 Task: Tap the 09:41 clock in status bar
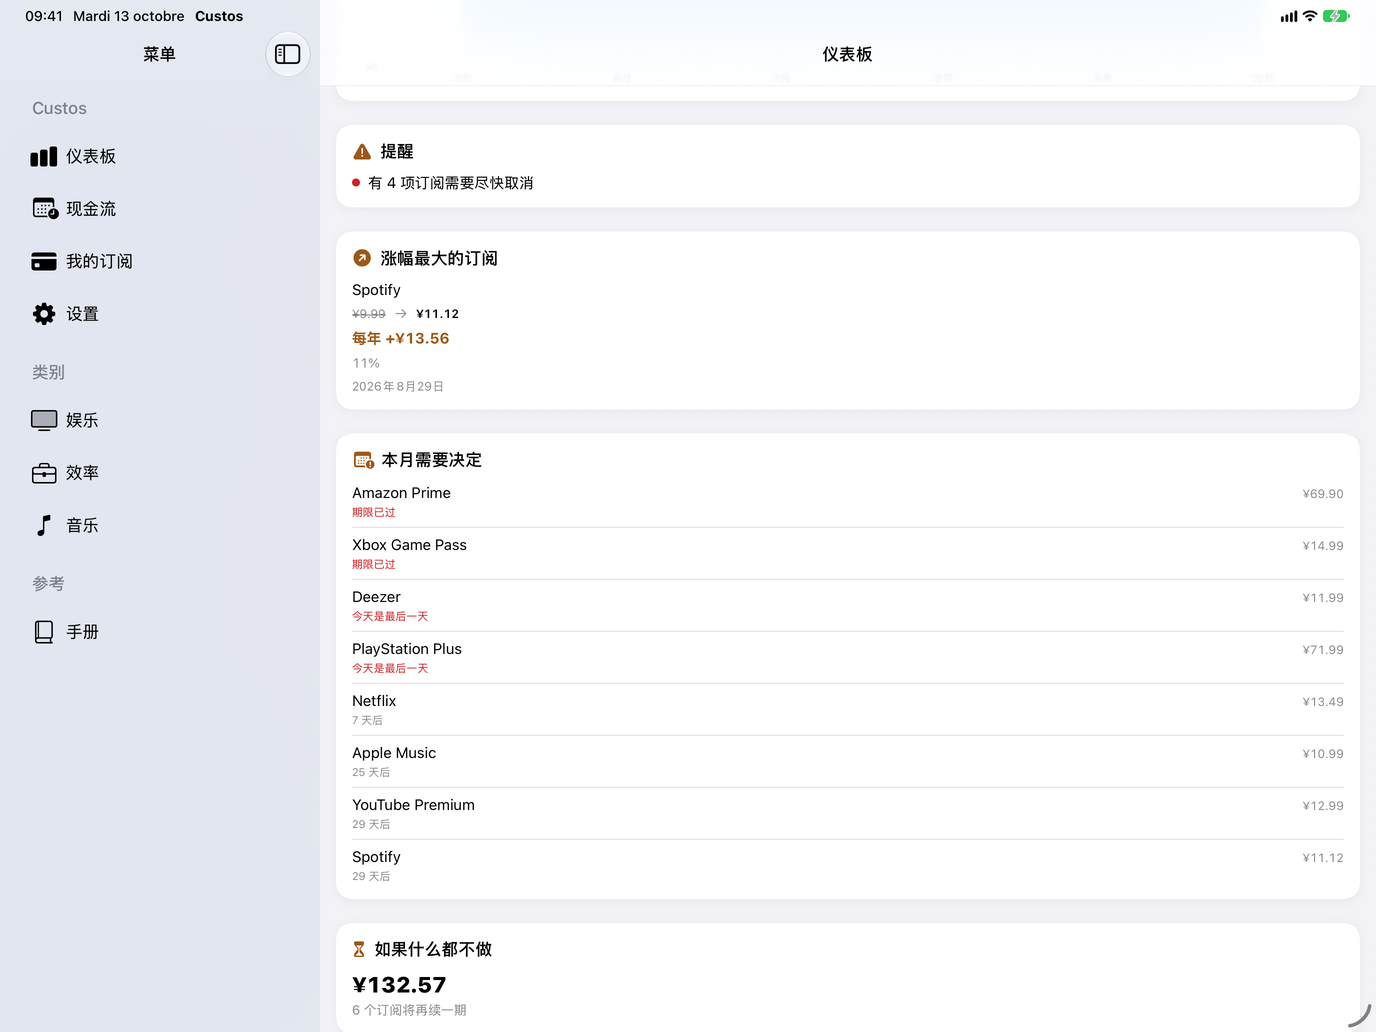click(x=44, y=16)
